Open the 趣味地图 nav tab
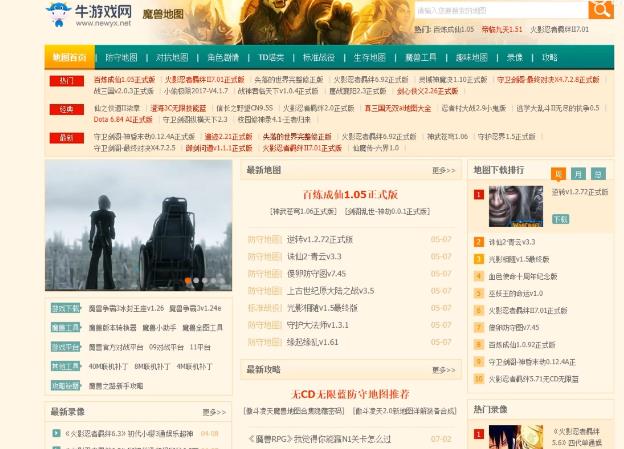624x449 pixels. 472,57
